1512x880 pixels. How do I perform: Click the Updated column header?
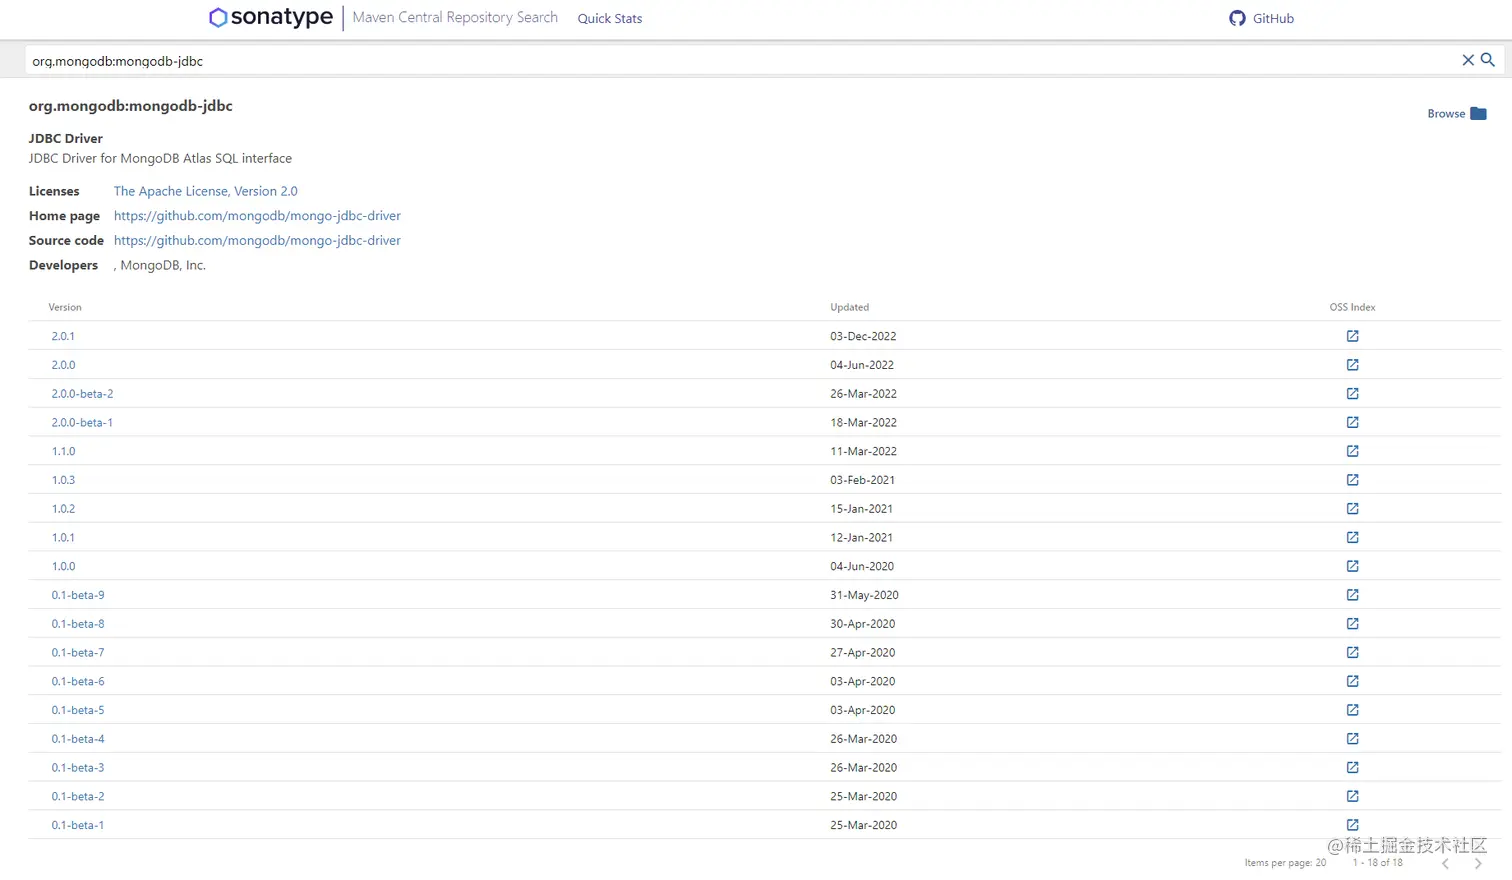coord(849,307)
